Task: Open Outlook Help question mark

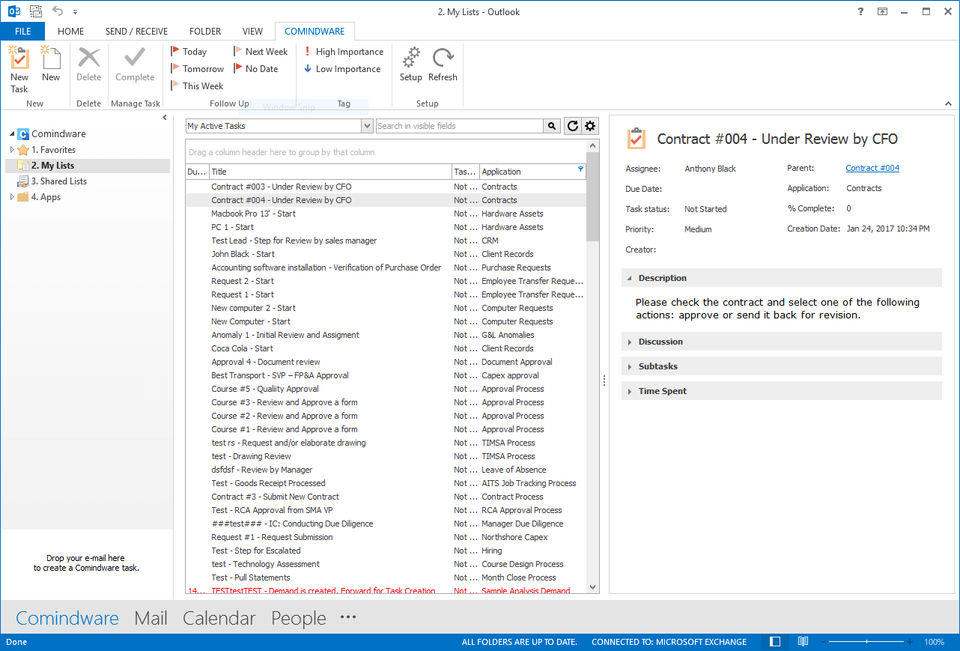Action: point(860,11)
